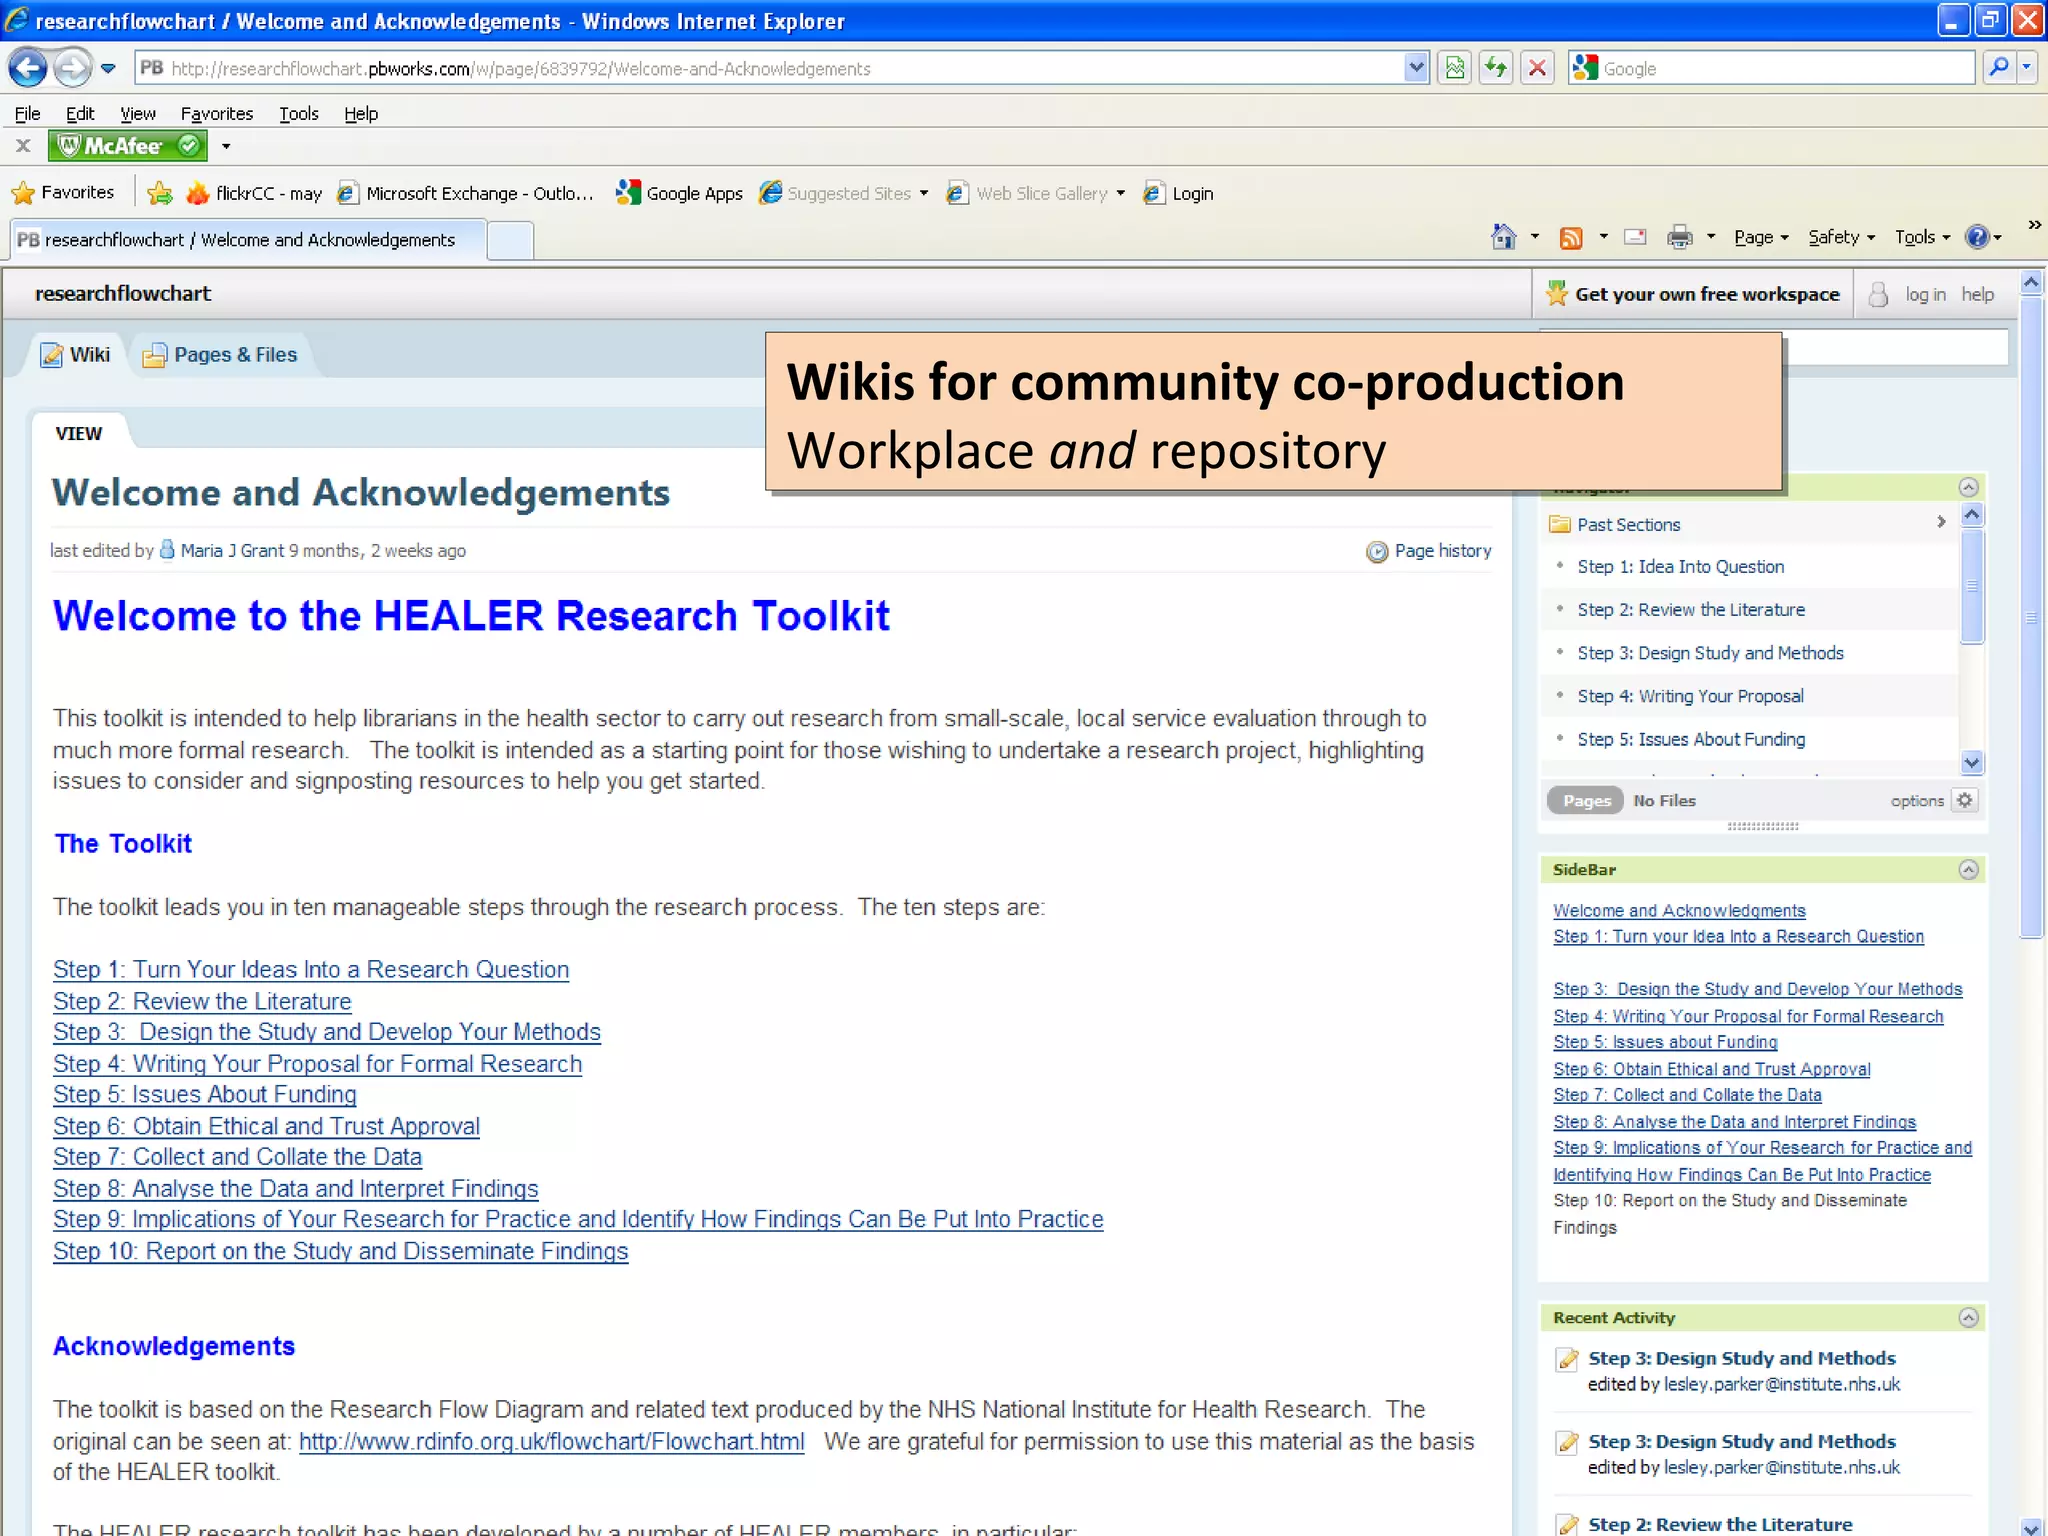Viewport: 2048px width, 1536px height.
Task: Open the Edit menu
Action: click(80, 113)
